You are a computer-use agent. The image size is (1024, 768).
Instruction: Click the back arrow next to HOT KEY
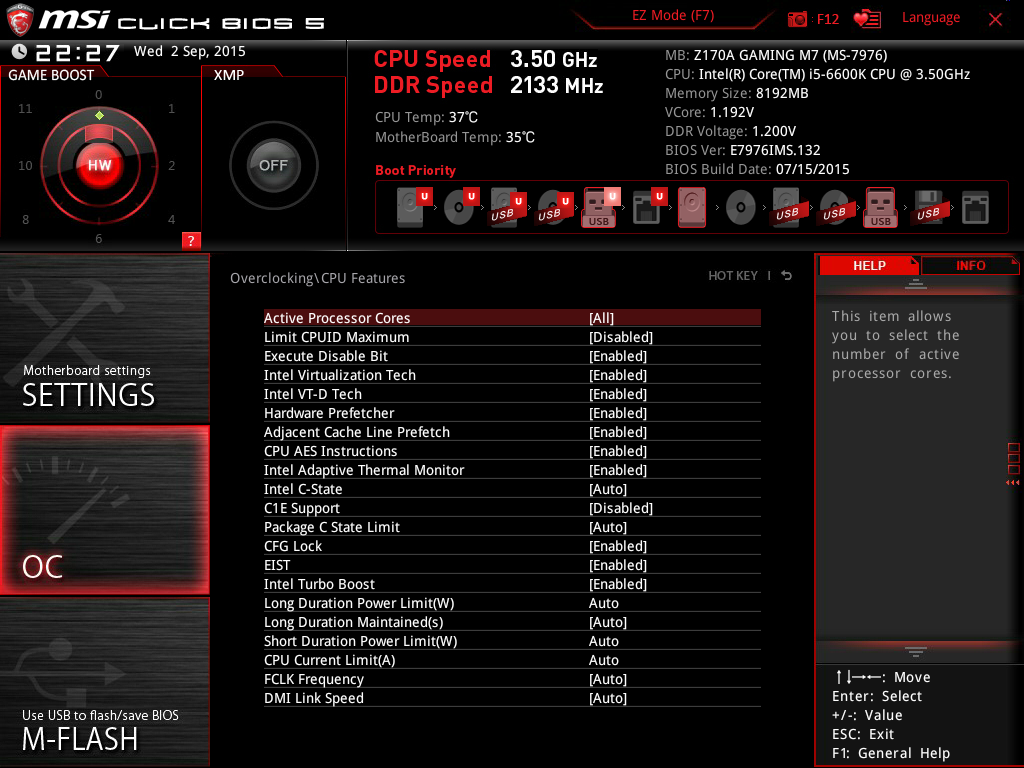pos(786,276)
